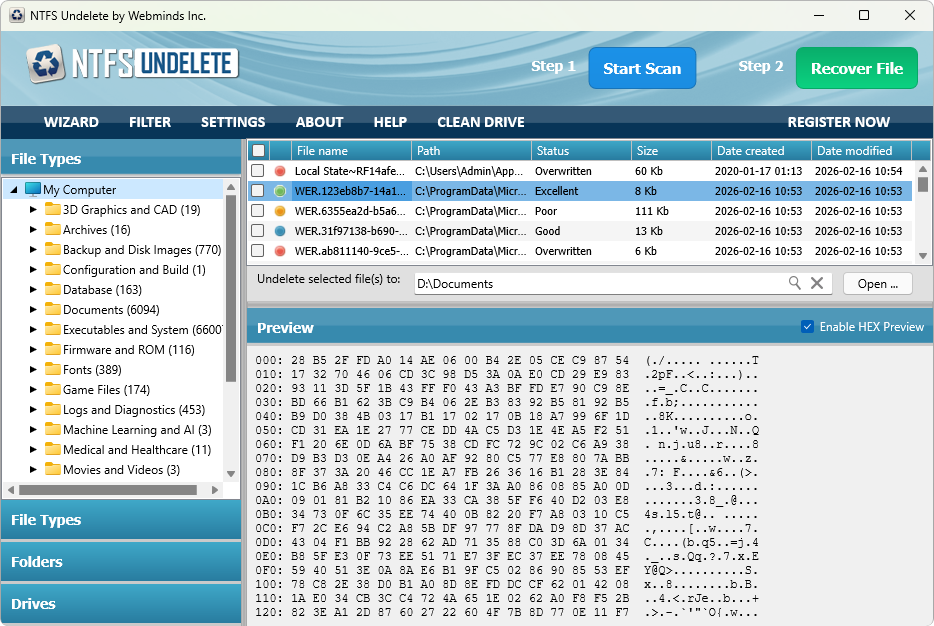Expand the Database tree node
The width and height of the screenshot is (934, 626).
coord(33,289)
